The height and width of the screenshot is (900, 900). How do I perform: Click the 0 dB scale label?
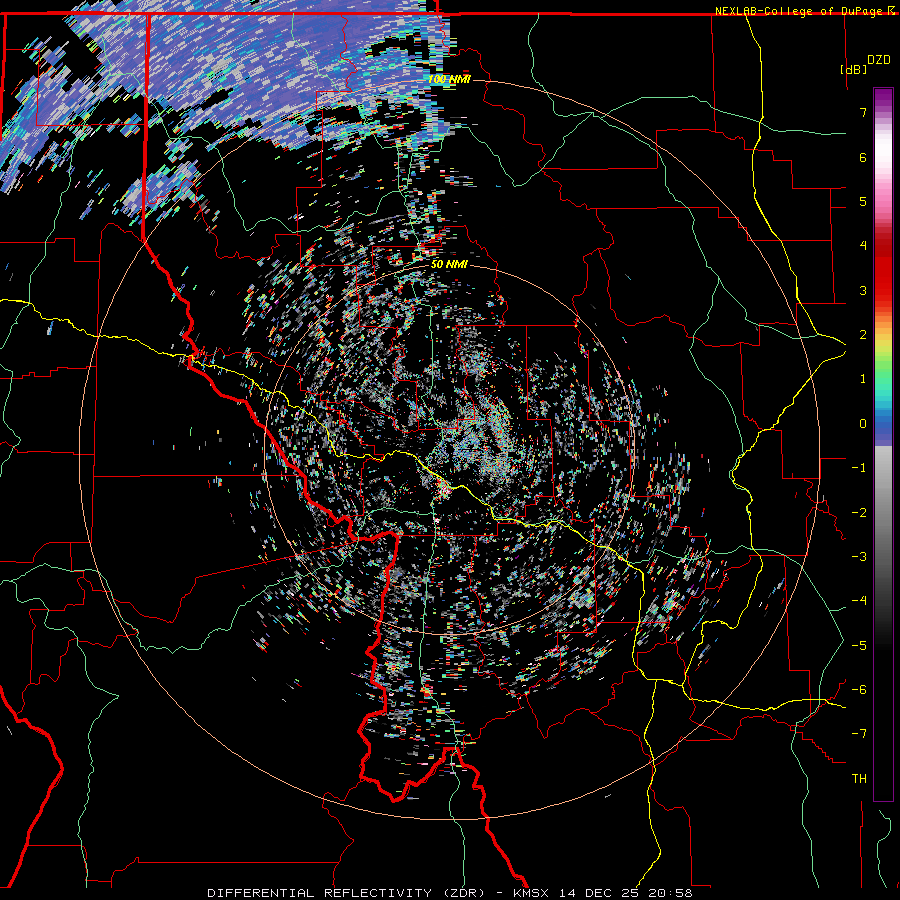[863, 424]
